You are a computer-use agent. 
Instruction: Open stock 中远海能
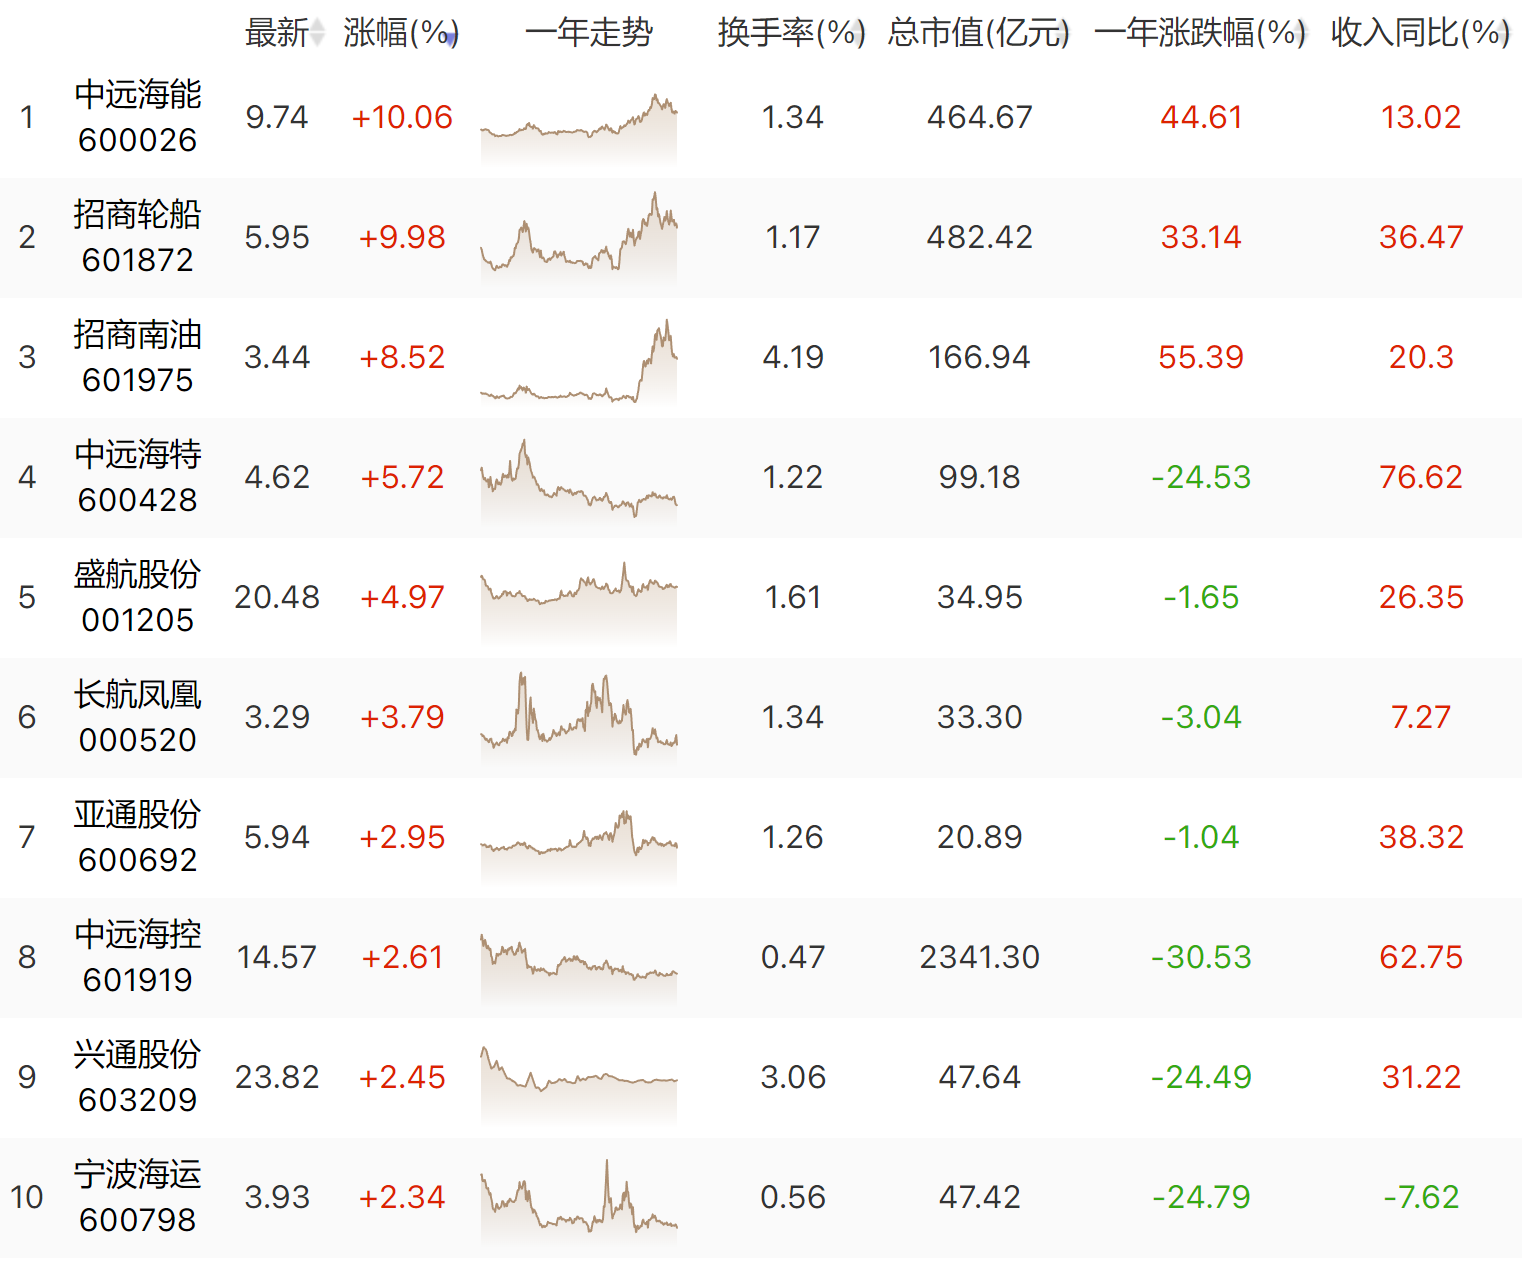[x=138, y=94]
